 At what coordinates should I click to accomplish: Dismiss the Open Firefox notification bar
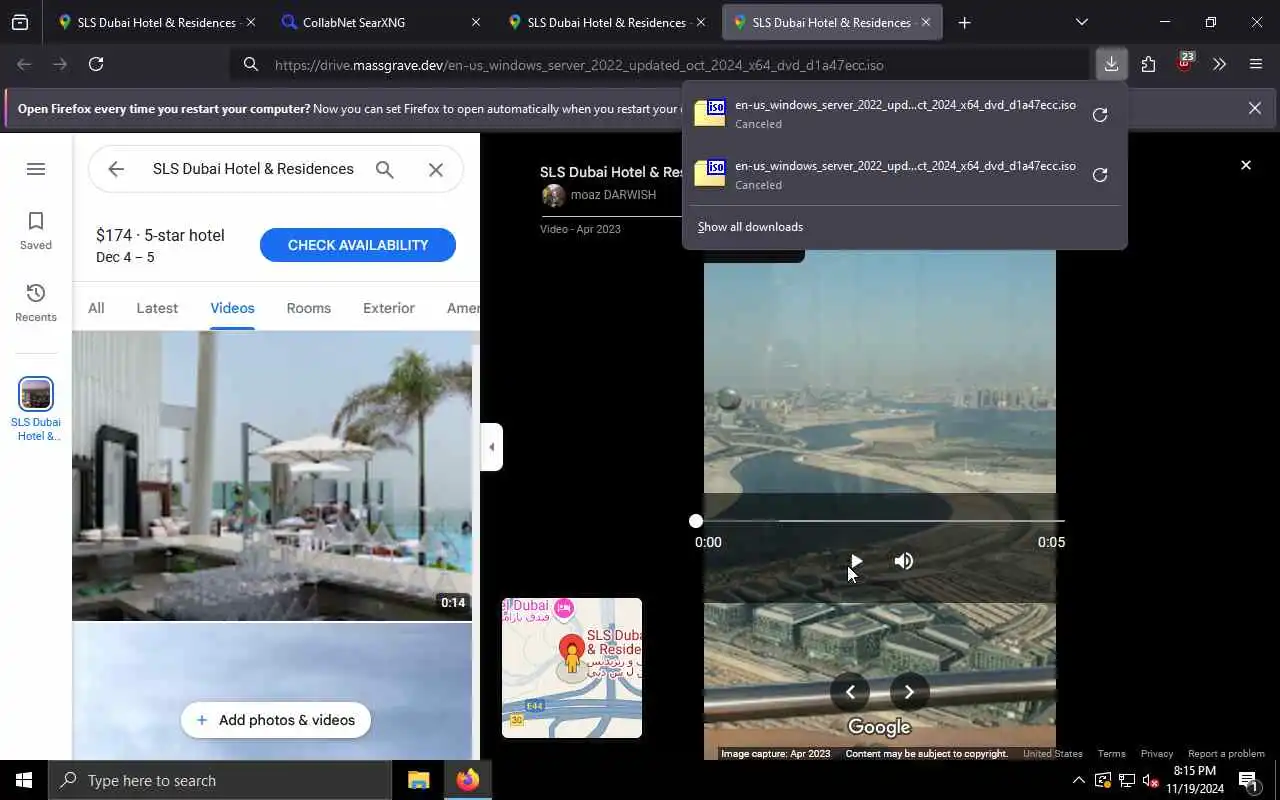coord(1254,108)
